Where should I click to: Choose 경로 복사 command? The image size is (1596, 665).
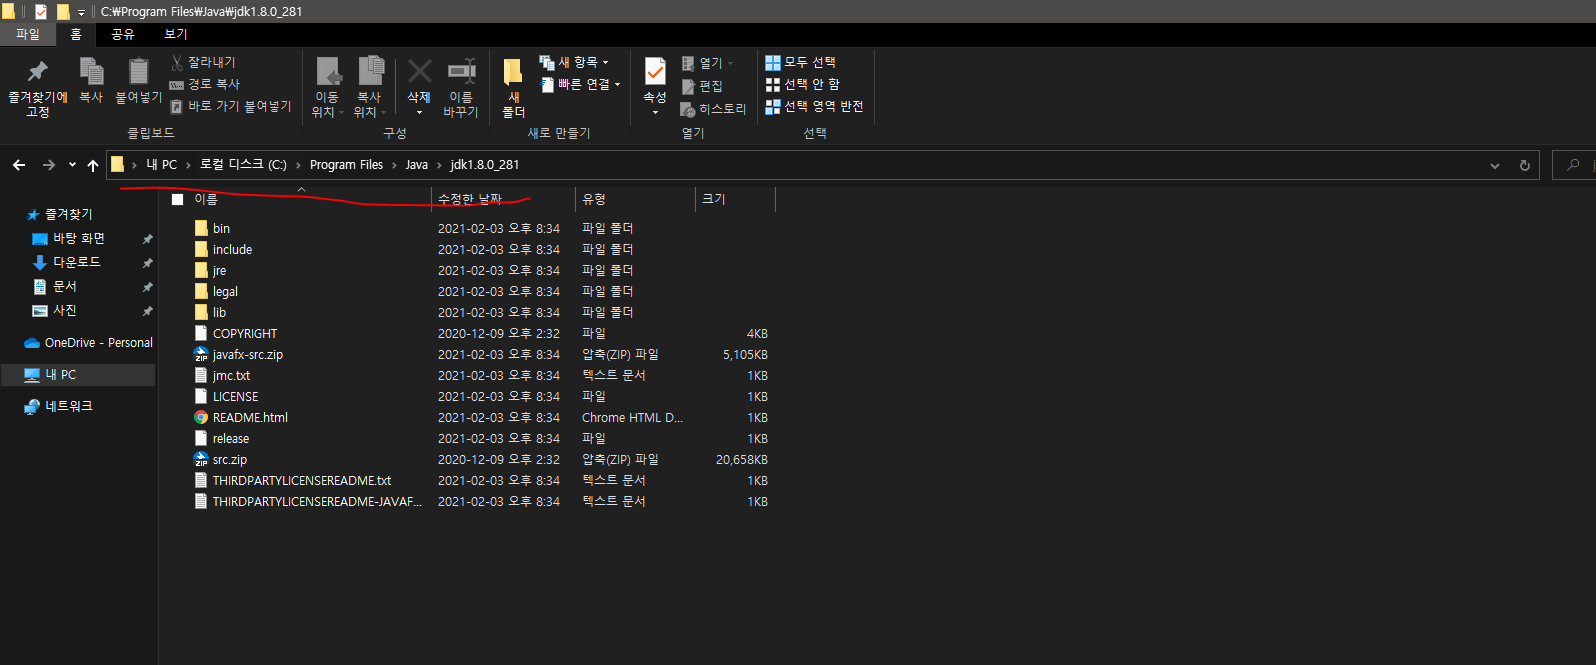click(205, 84)
